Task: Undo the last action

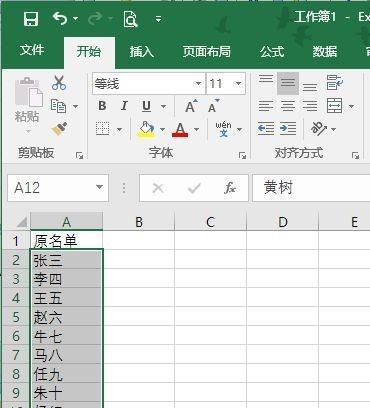Action: 60,18
